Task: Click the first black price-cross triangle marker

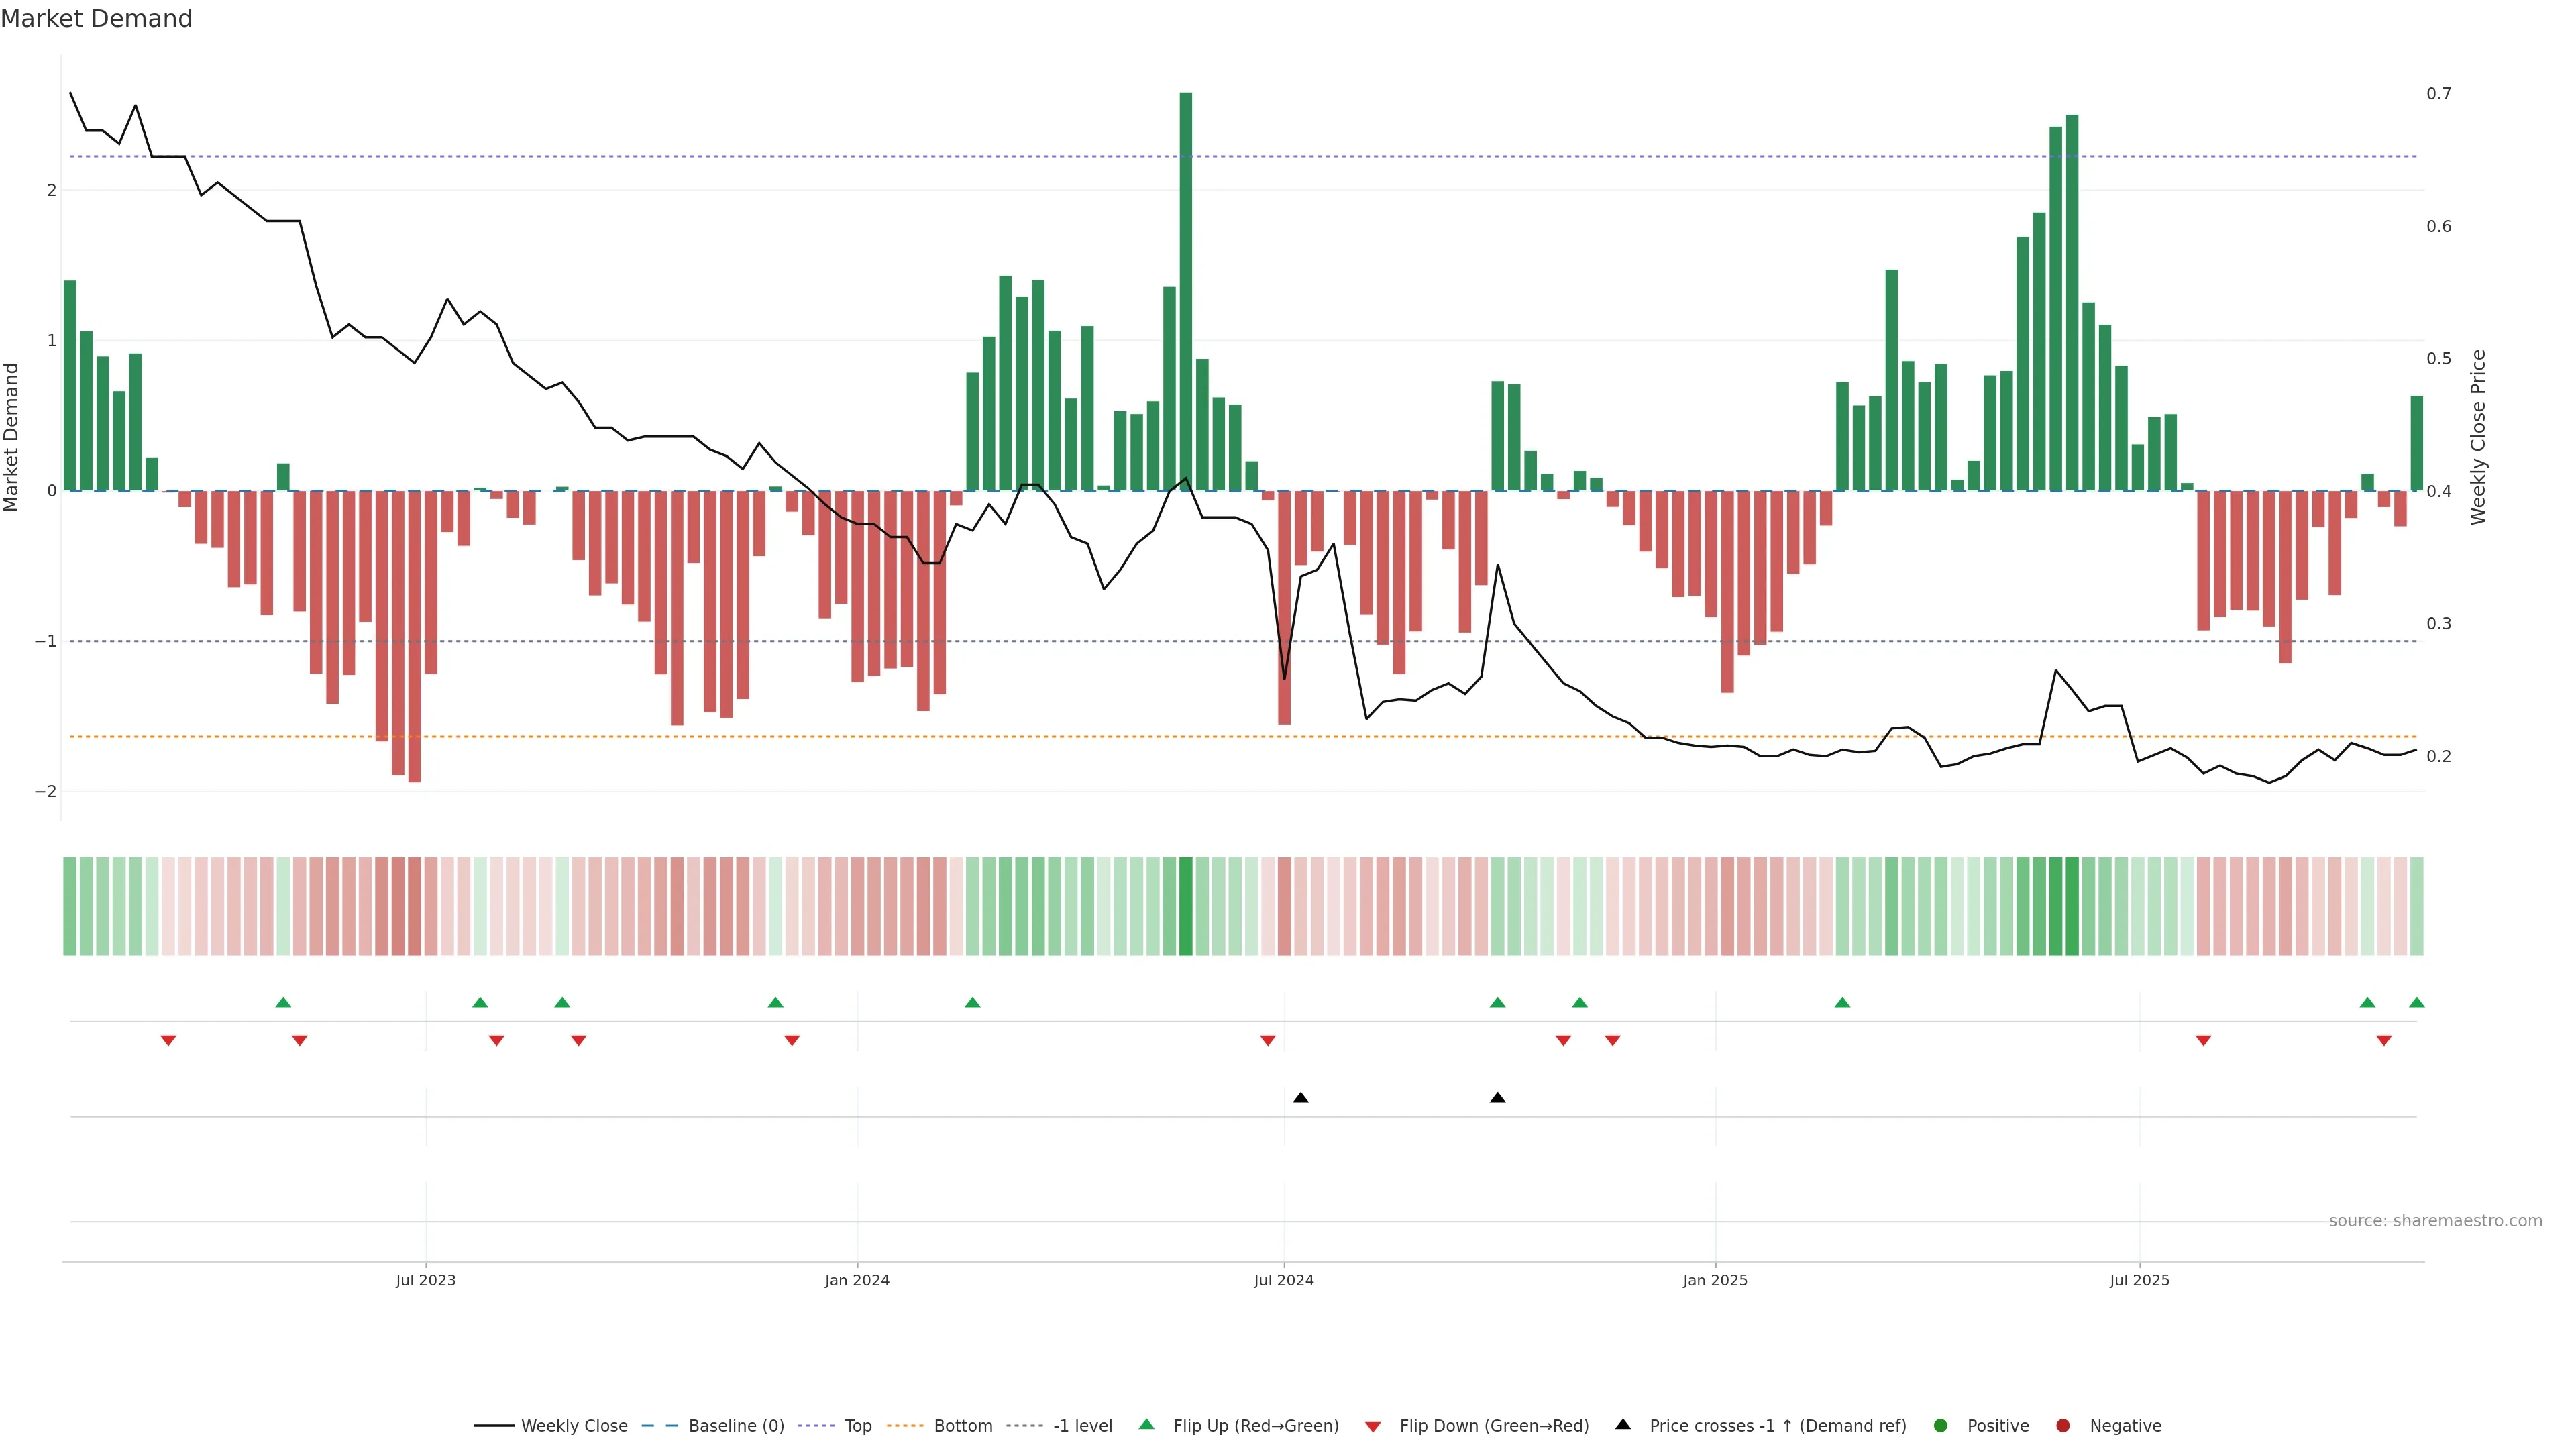Action: (x=1300, y=1098)
